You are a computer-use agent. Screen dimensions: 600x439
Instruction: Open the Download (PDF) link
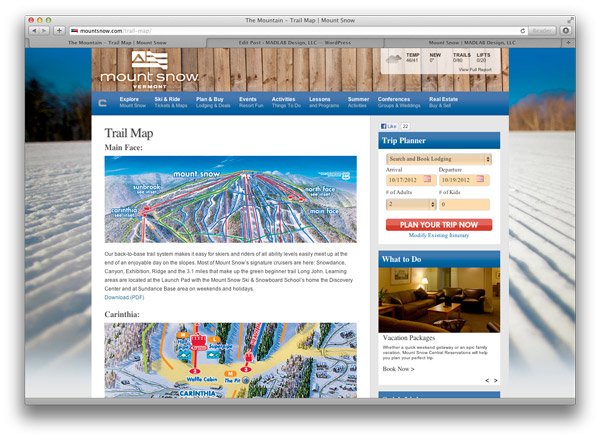[124, 297]
